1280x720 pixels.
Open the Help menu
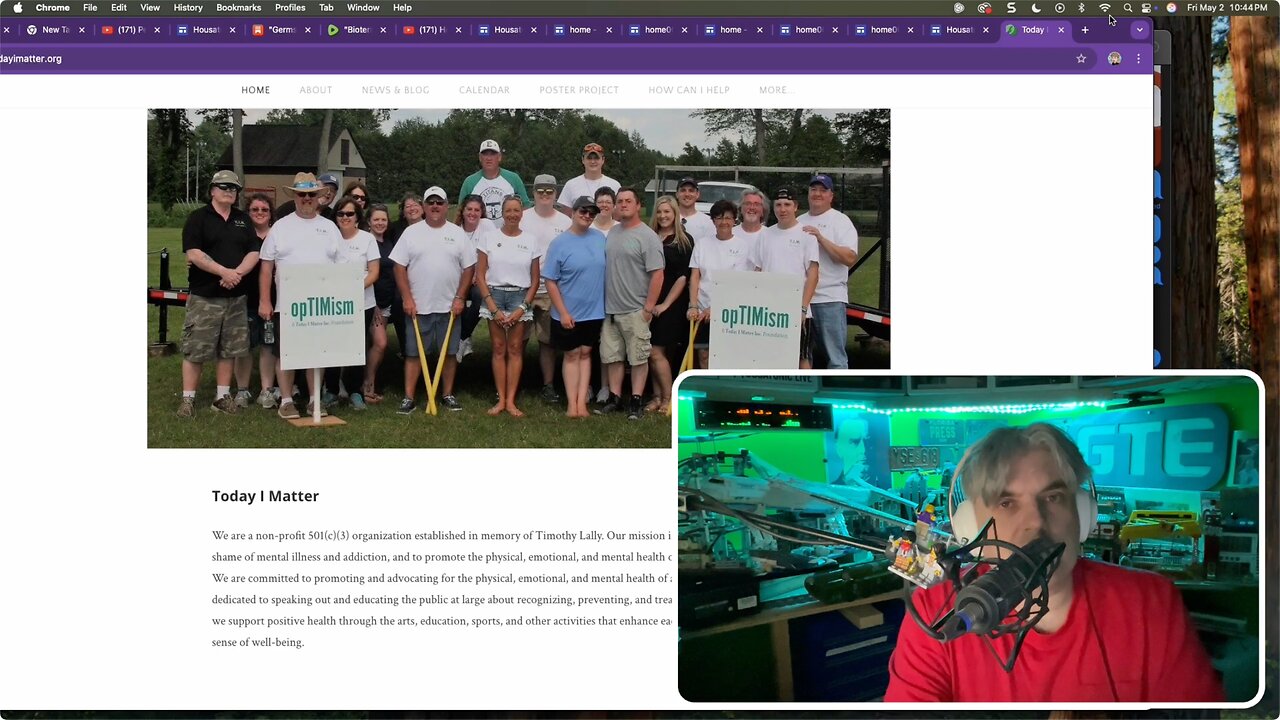[x=402, y=7]
